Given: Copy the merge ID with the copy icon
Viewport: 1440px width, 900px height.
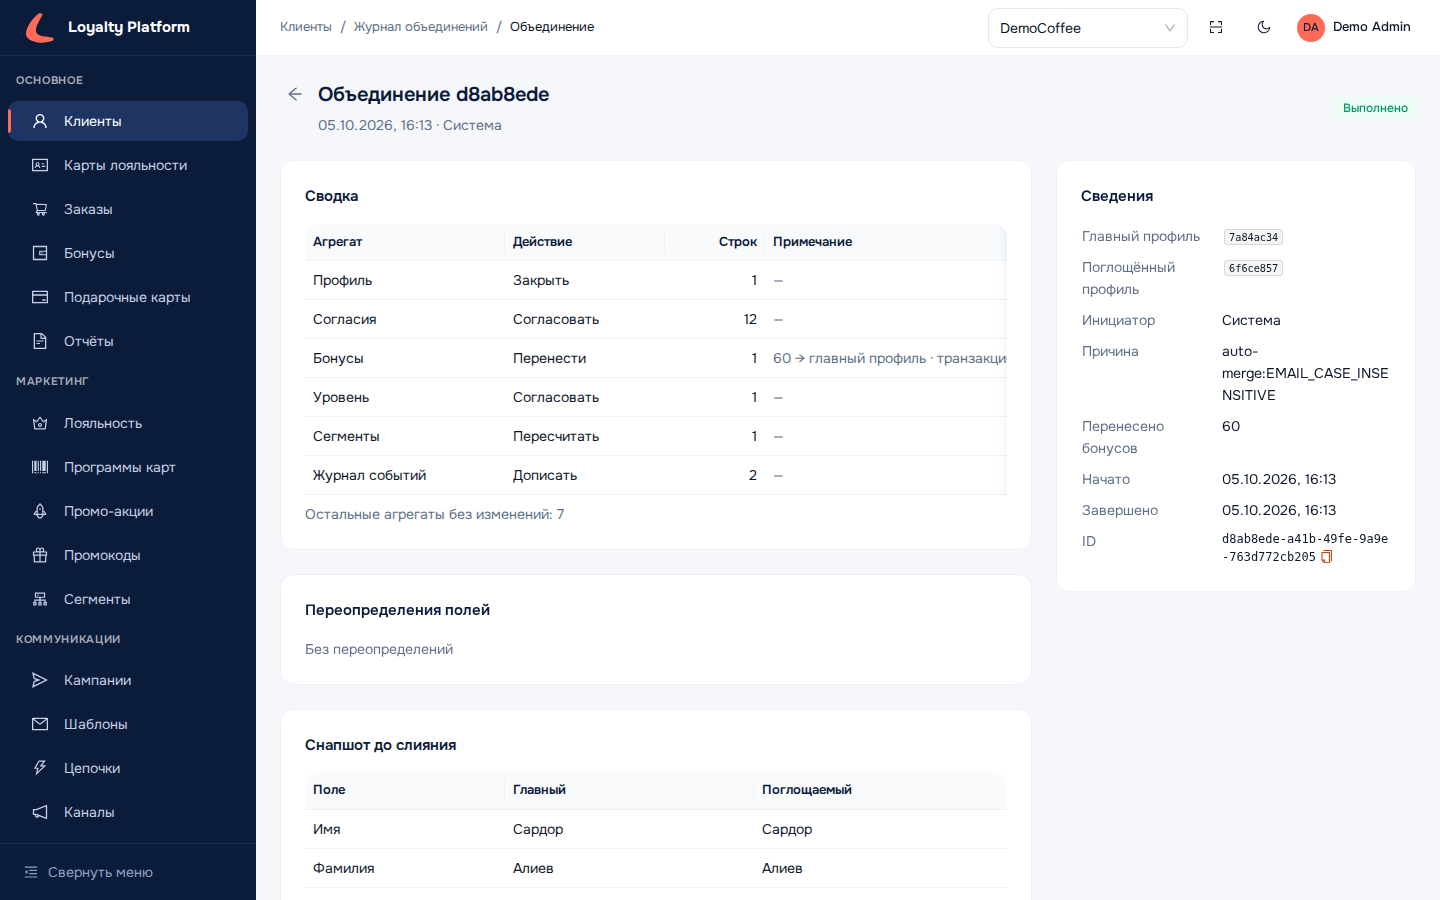Looking at the screenshot, I should click(x=1327, y=557).
